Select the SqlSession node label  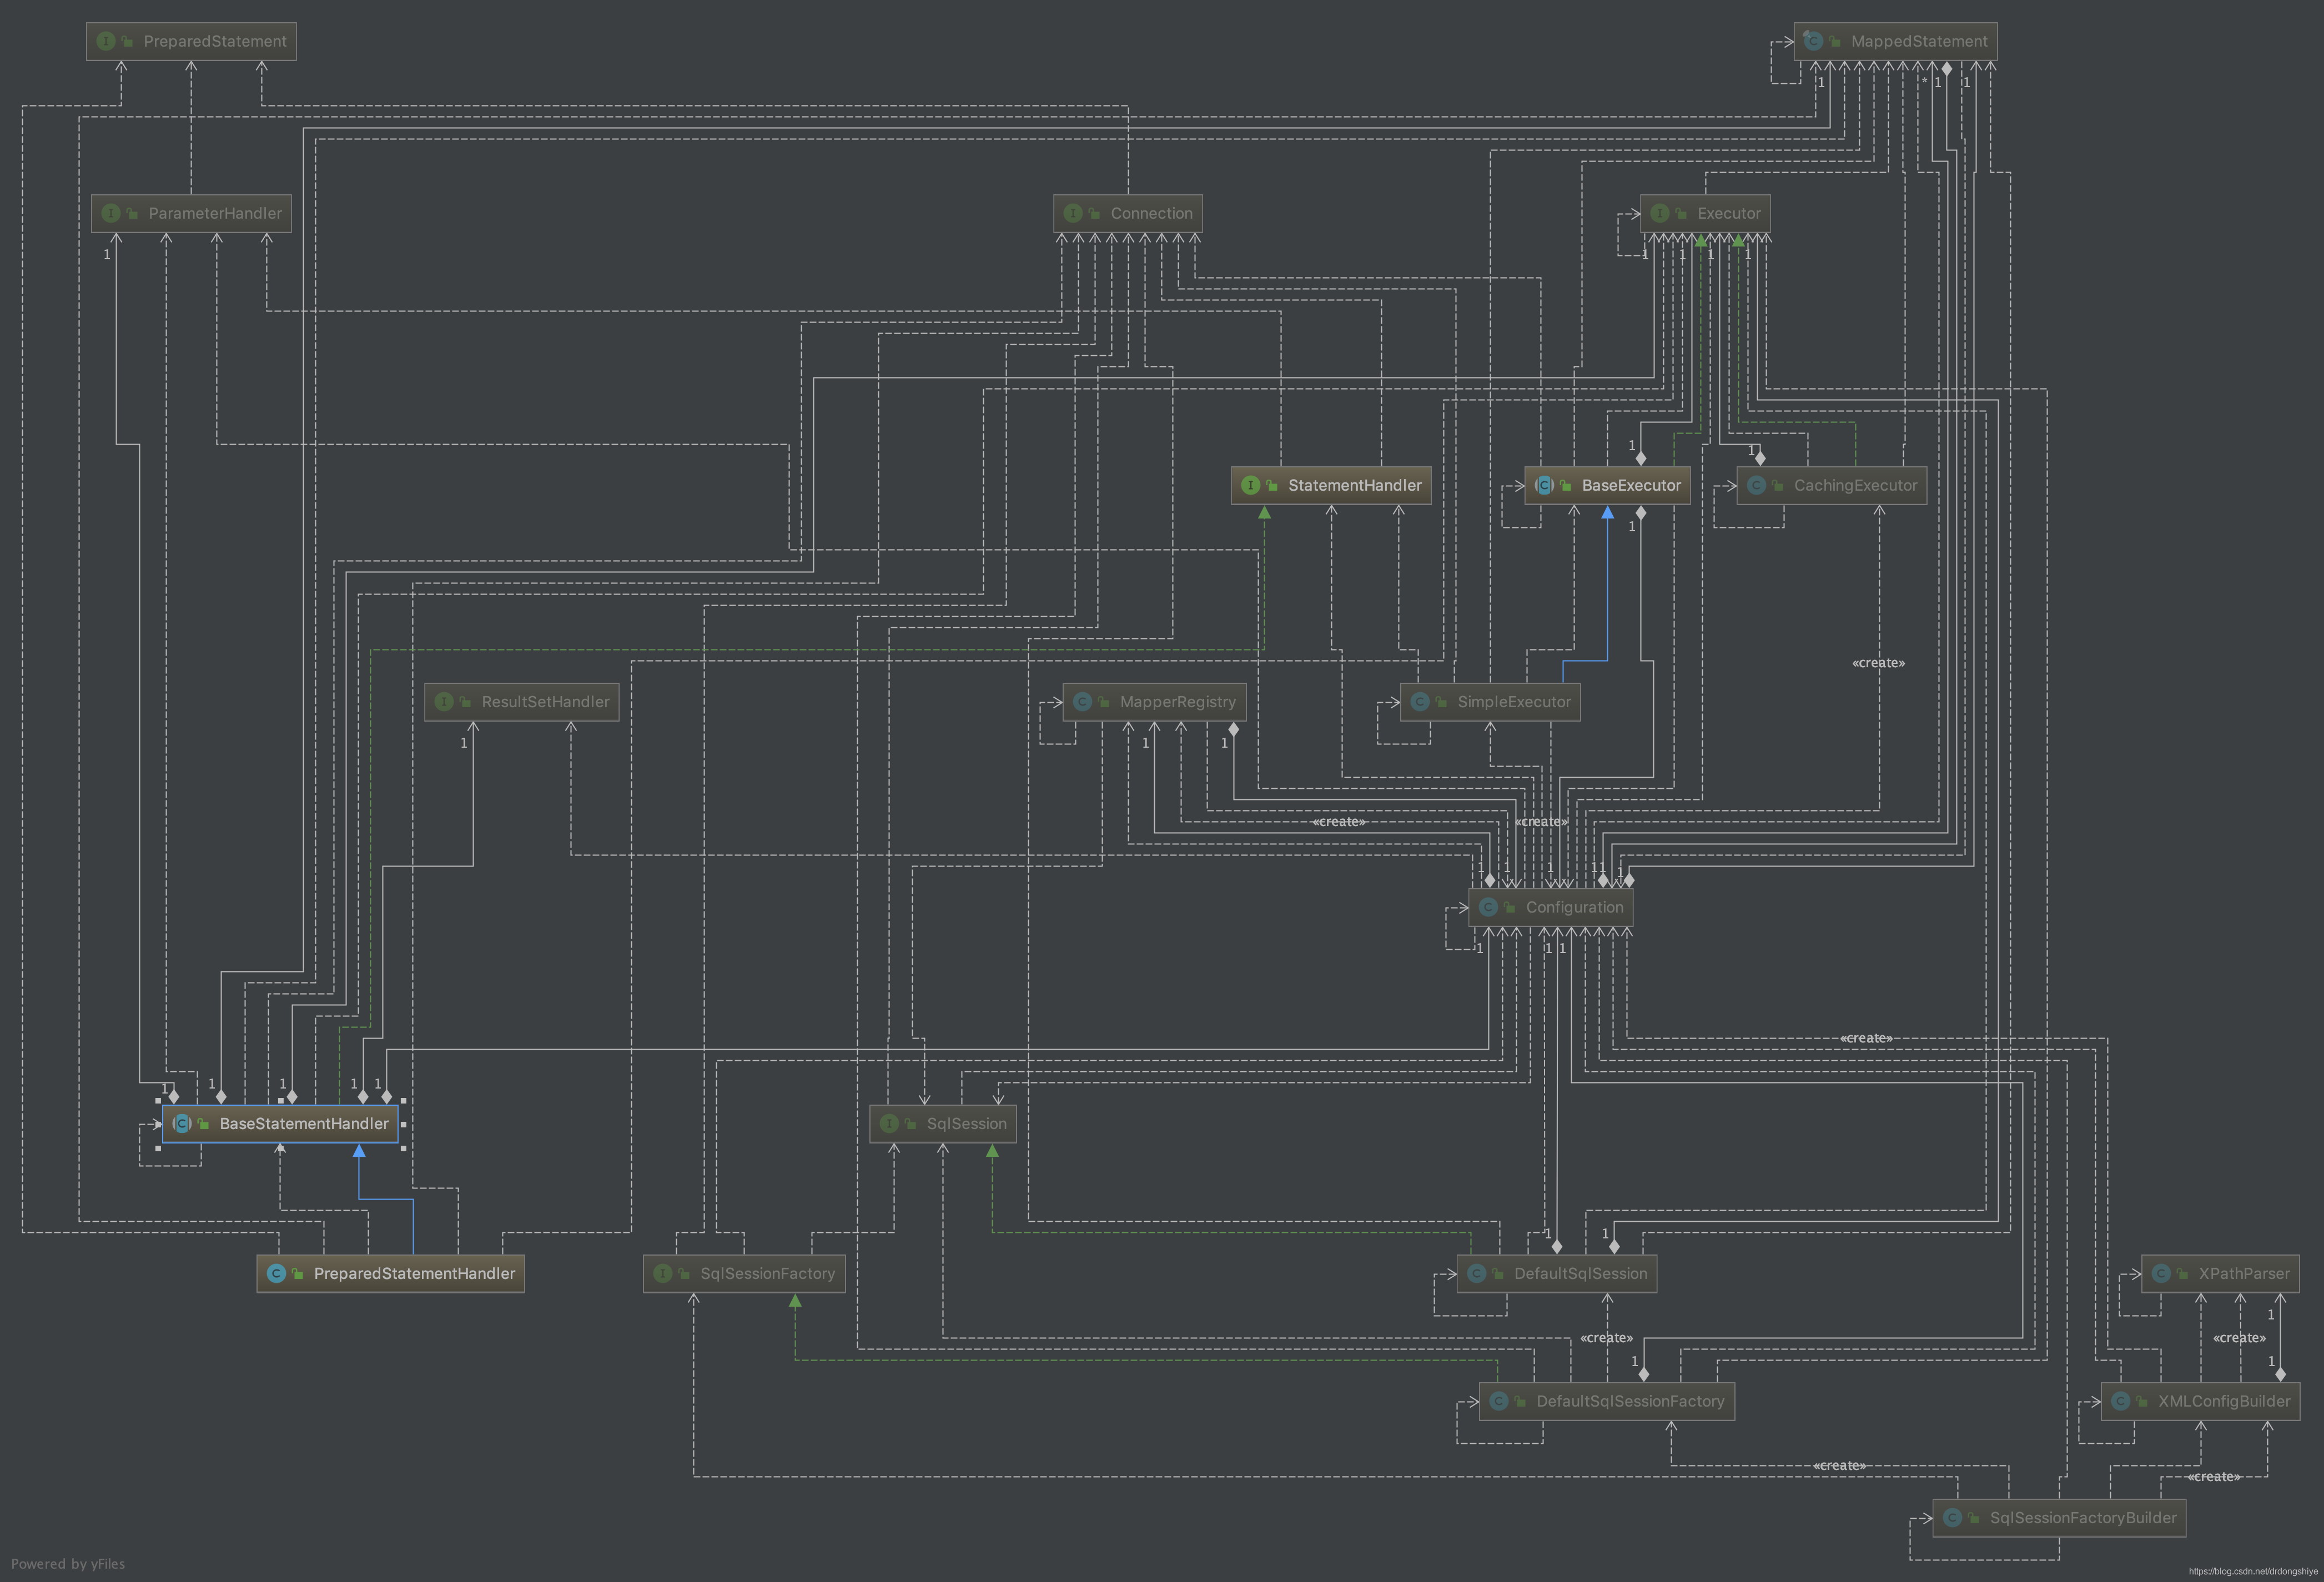click(x=967, y=1124)
